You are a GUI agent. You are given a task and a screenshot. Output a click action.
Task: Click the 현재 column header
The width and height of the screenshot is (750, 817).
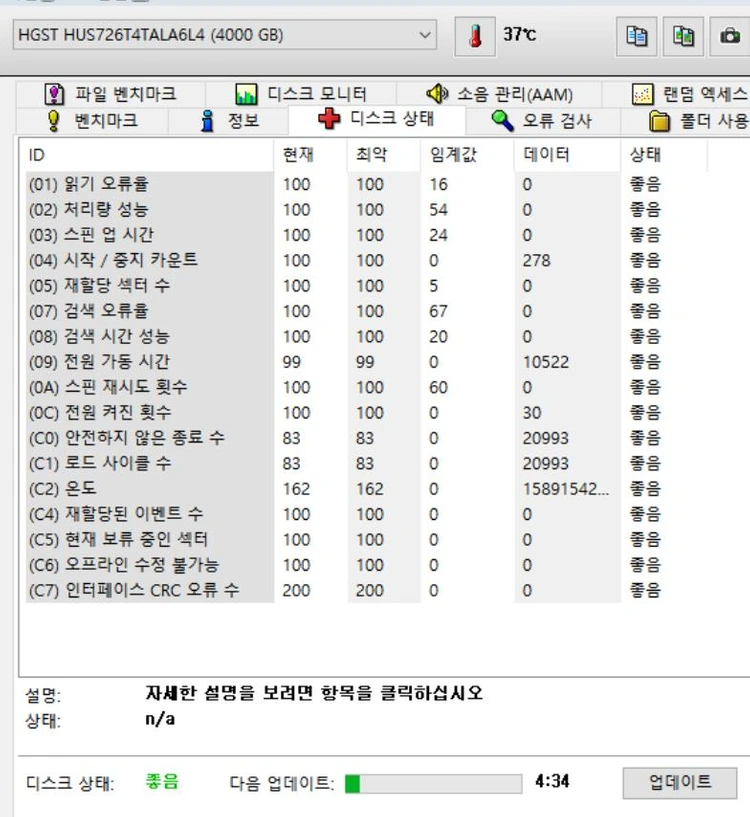(x=311, y=155)
